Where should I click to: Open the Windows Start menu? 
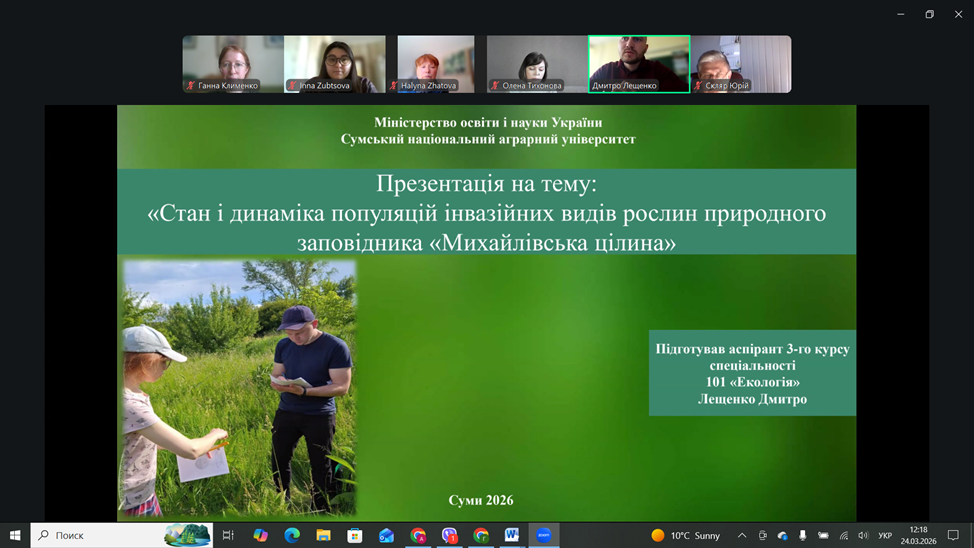tap(15, 535)
